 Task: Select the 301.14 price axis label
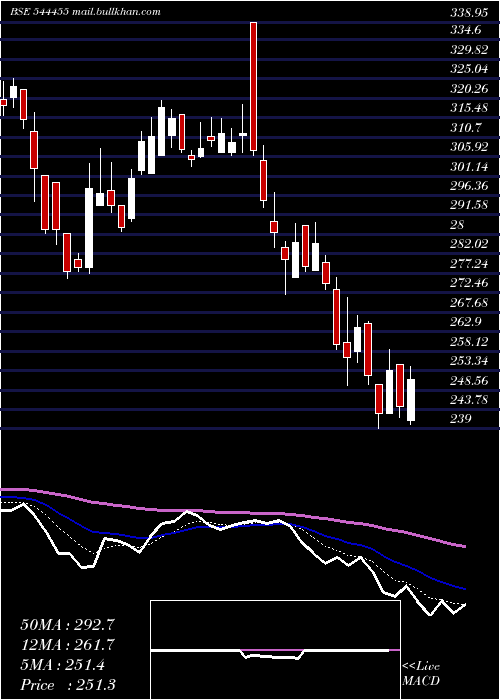pos(469,167)
